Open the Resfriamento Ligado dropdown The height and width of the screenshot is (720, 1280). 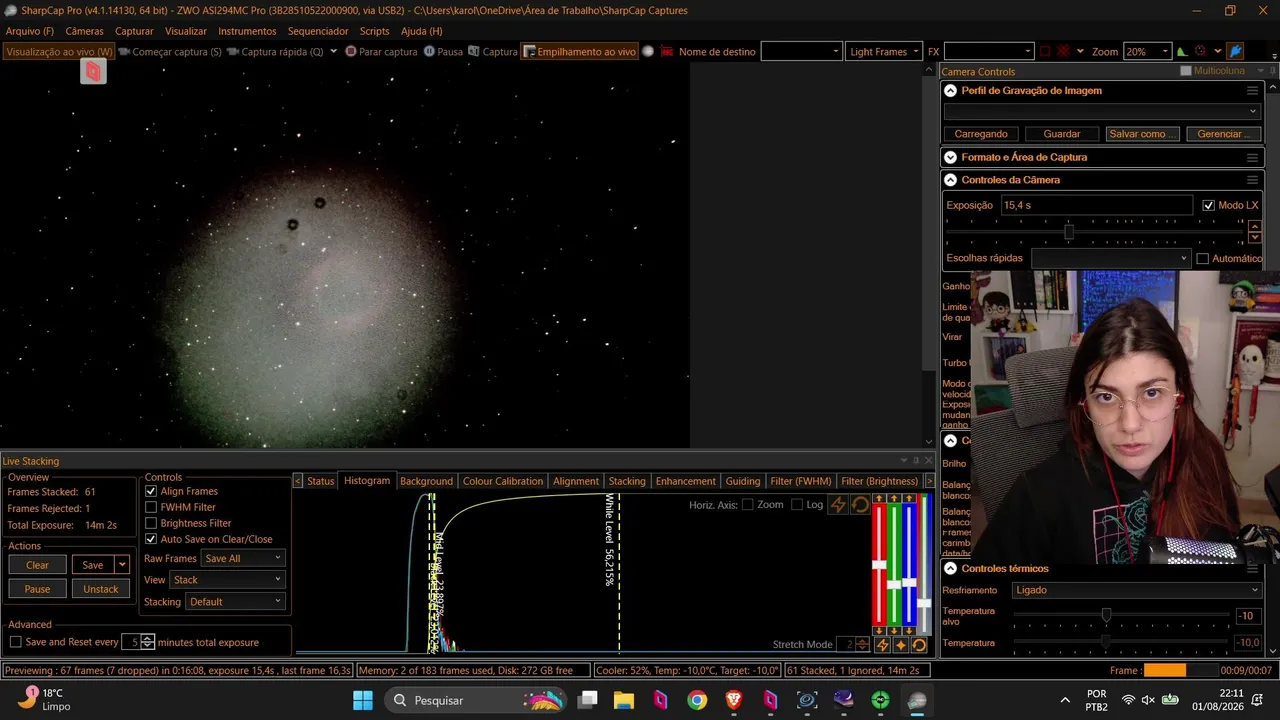(1136, 590)
